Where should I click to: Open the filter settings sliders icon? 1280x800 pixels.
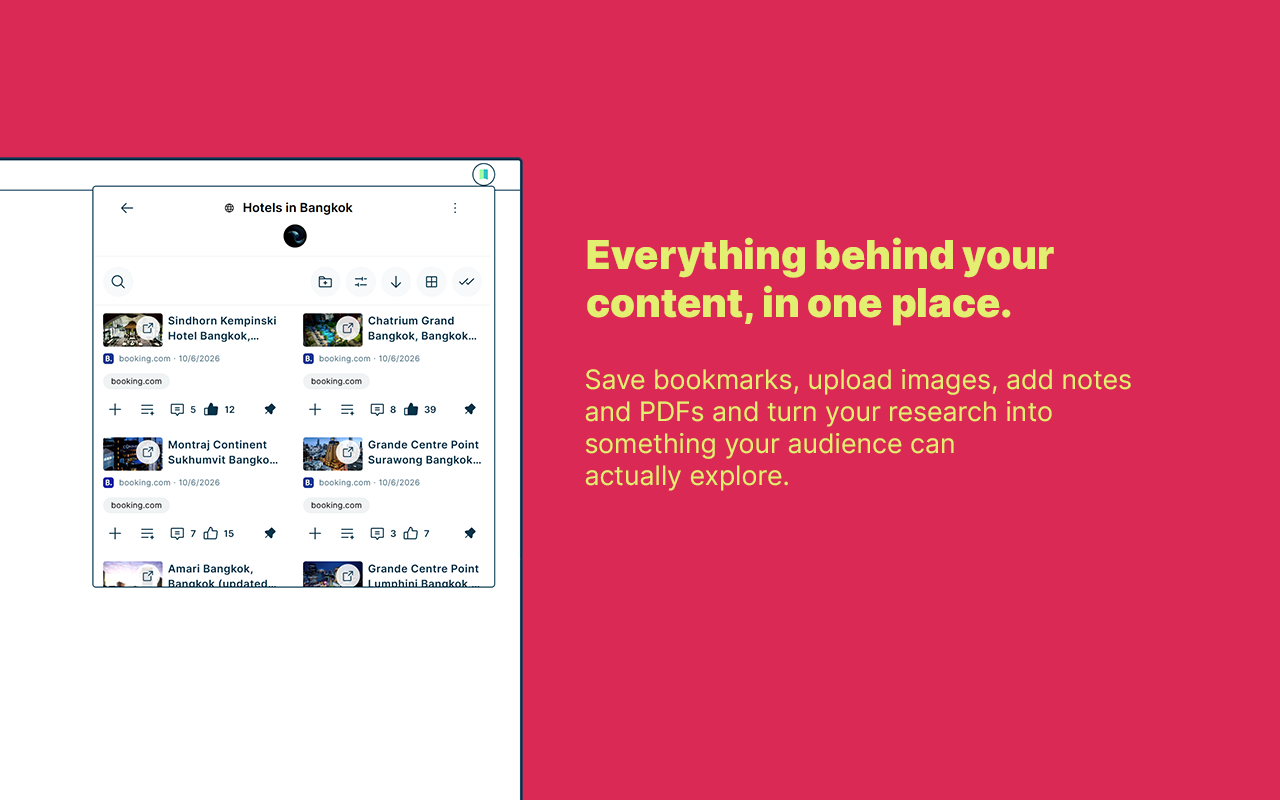[361, 282]
